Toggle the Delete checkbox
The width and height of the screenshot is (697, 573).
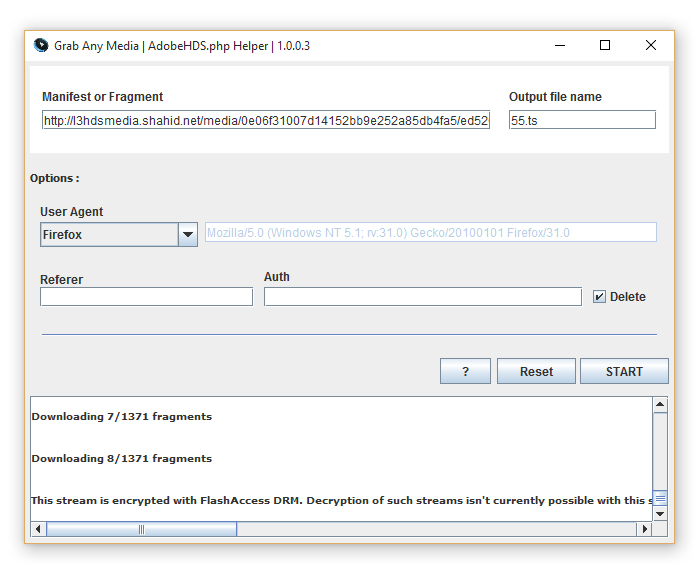click(x=599, y=297)
